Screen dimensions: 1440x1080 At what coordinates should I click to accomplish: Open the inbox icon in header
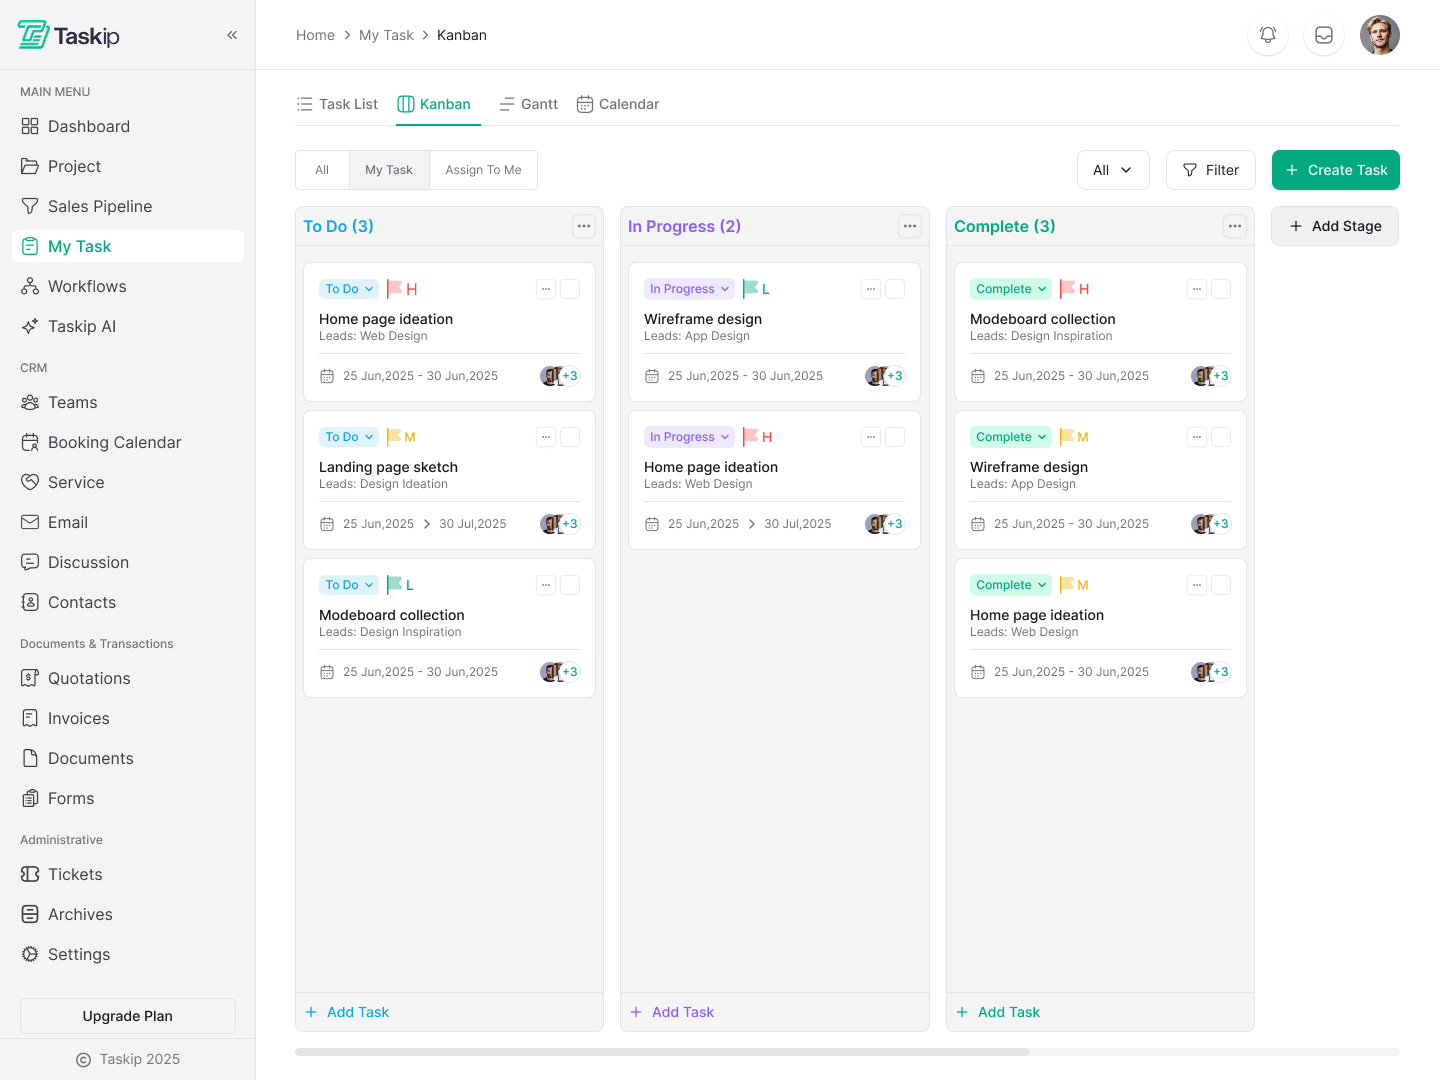pos(1324,35)
